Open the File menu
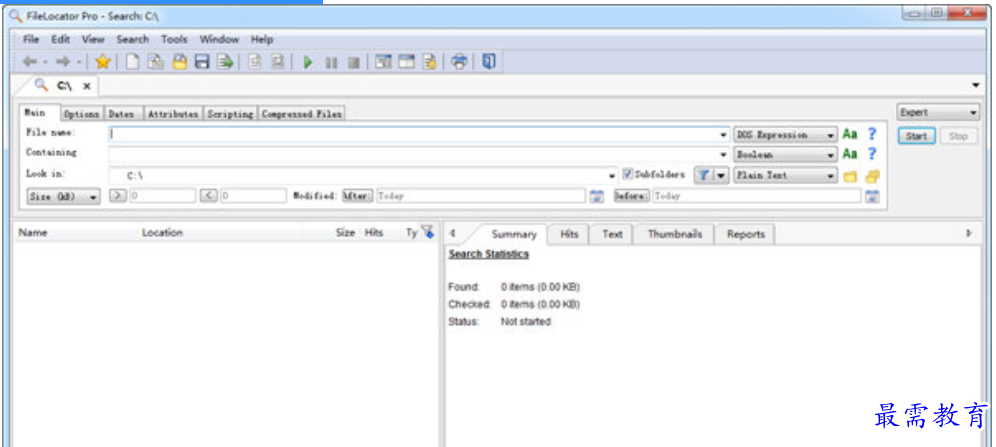The image size is (996, 447). pos(31,39)
